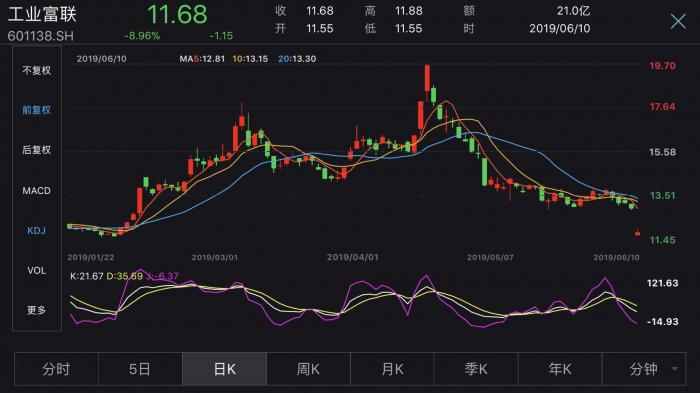700x393 pixels.
Task: Click the price axis label 17.64
Action: click(662, 106)
